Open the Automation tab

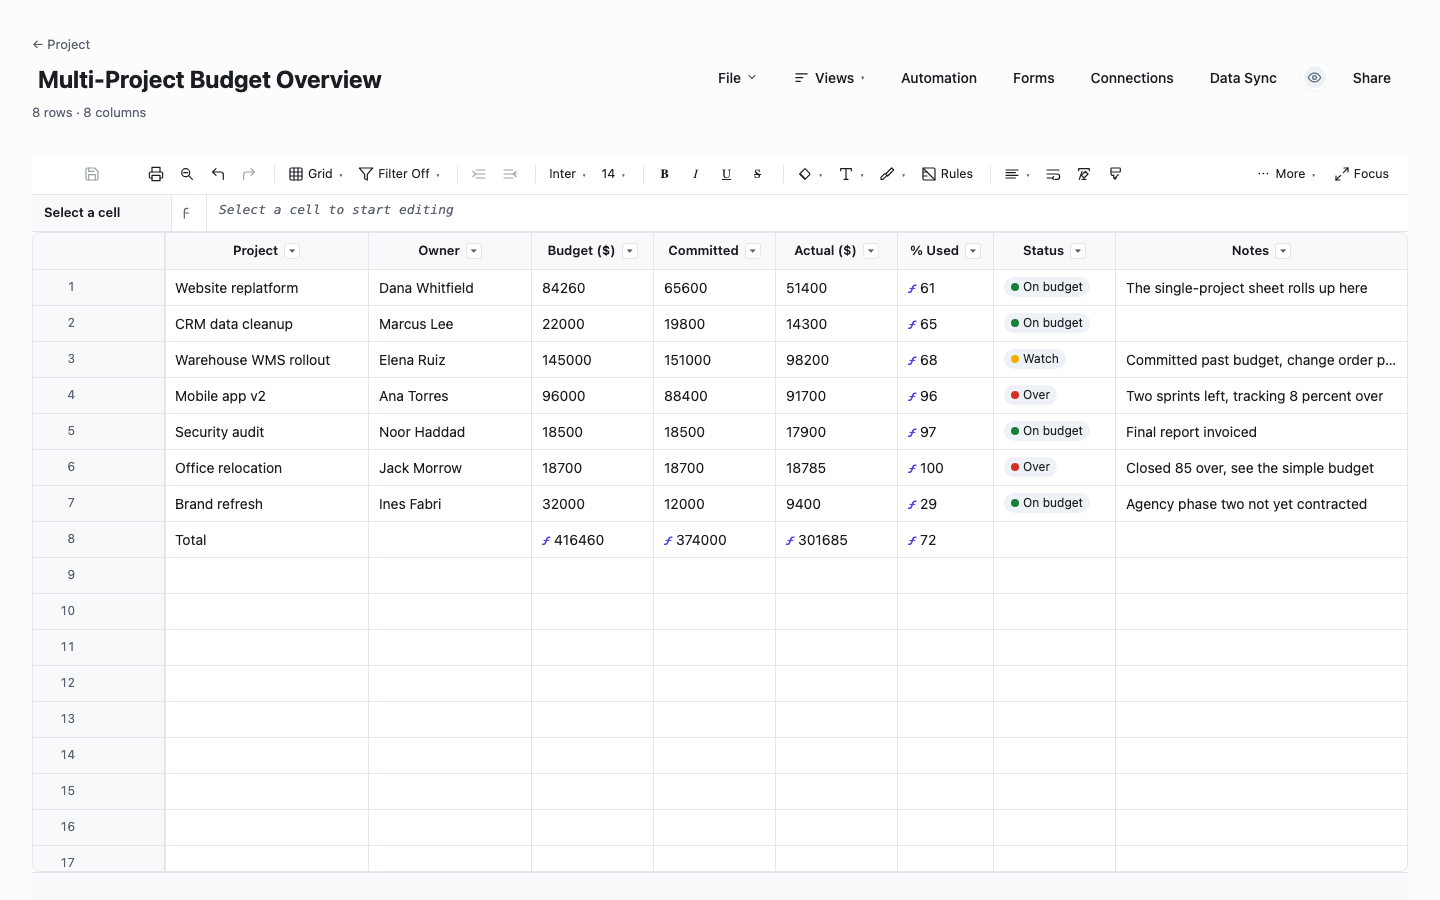tap(939, 78)
